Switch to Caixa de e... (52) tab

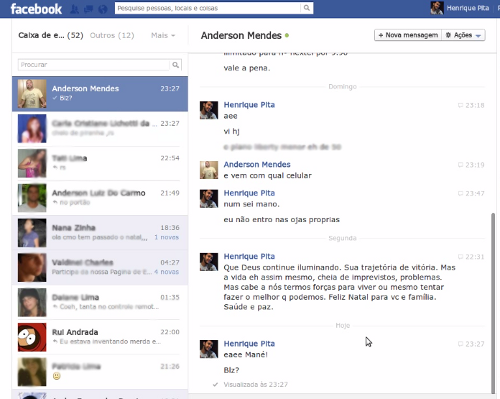pos(51,35)
